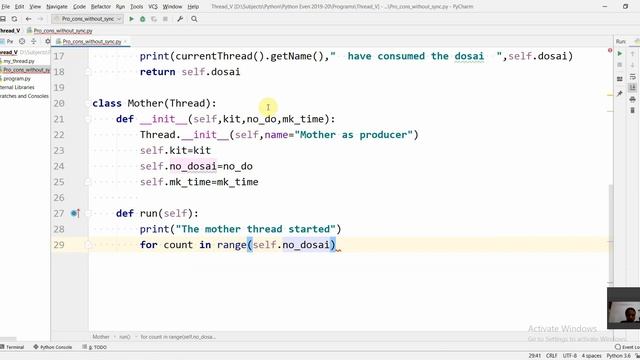The image size is (640, 360).
Task: Change indent setting 4 spaces in status bar
Action: pyautogui.click(x=591, y=356)
